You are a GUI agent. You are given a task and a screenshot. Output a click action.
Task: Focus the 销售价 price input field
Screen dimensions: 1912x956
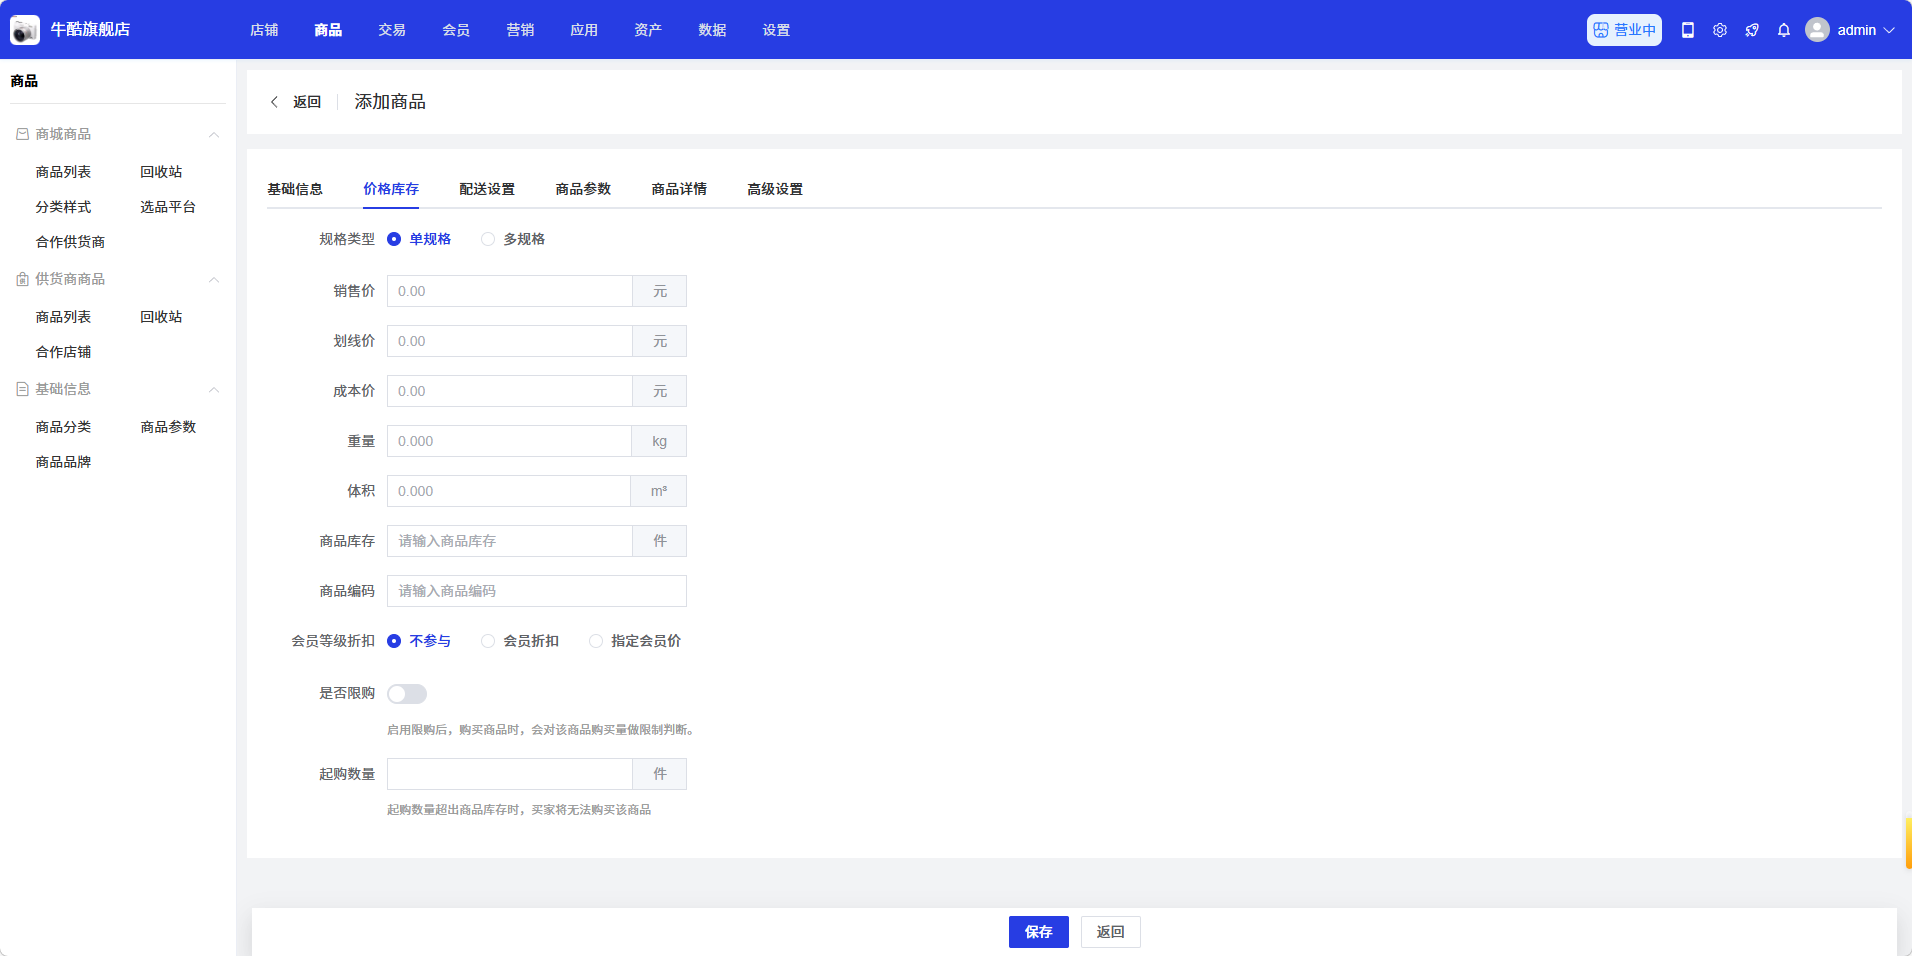509,291
